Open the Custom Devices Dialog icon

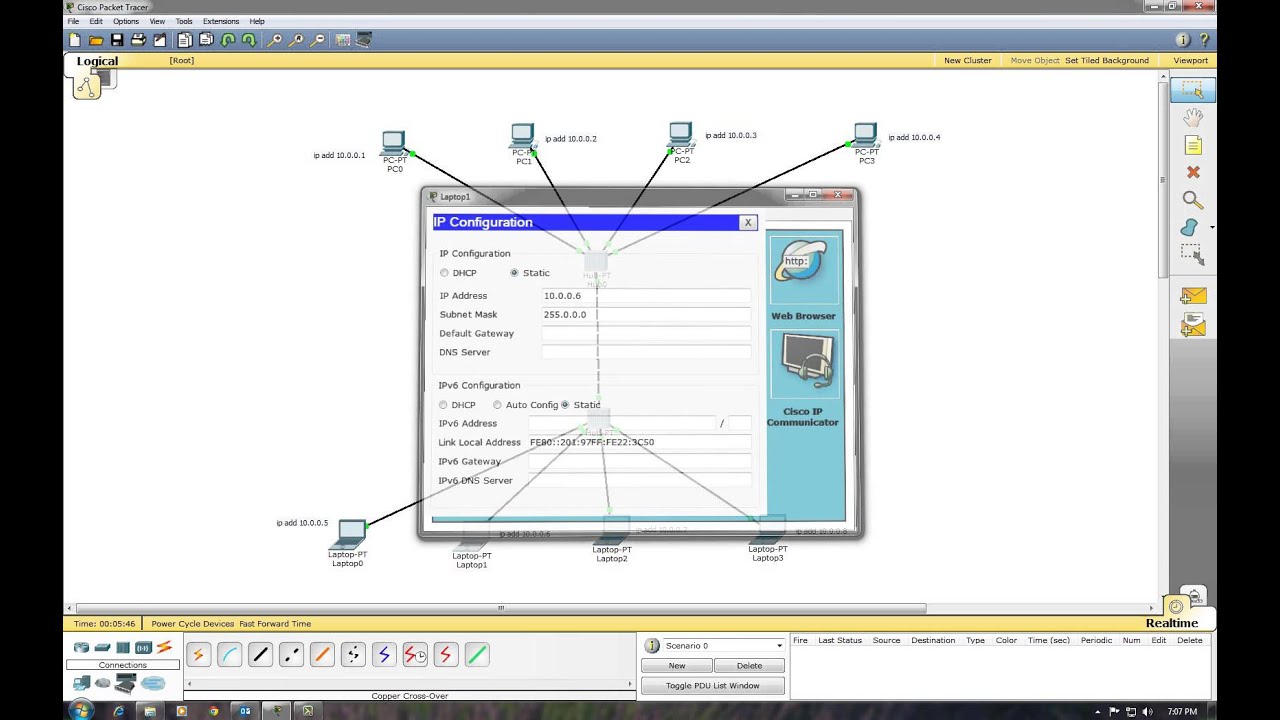click(364, 40)
